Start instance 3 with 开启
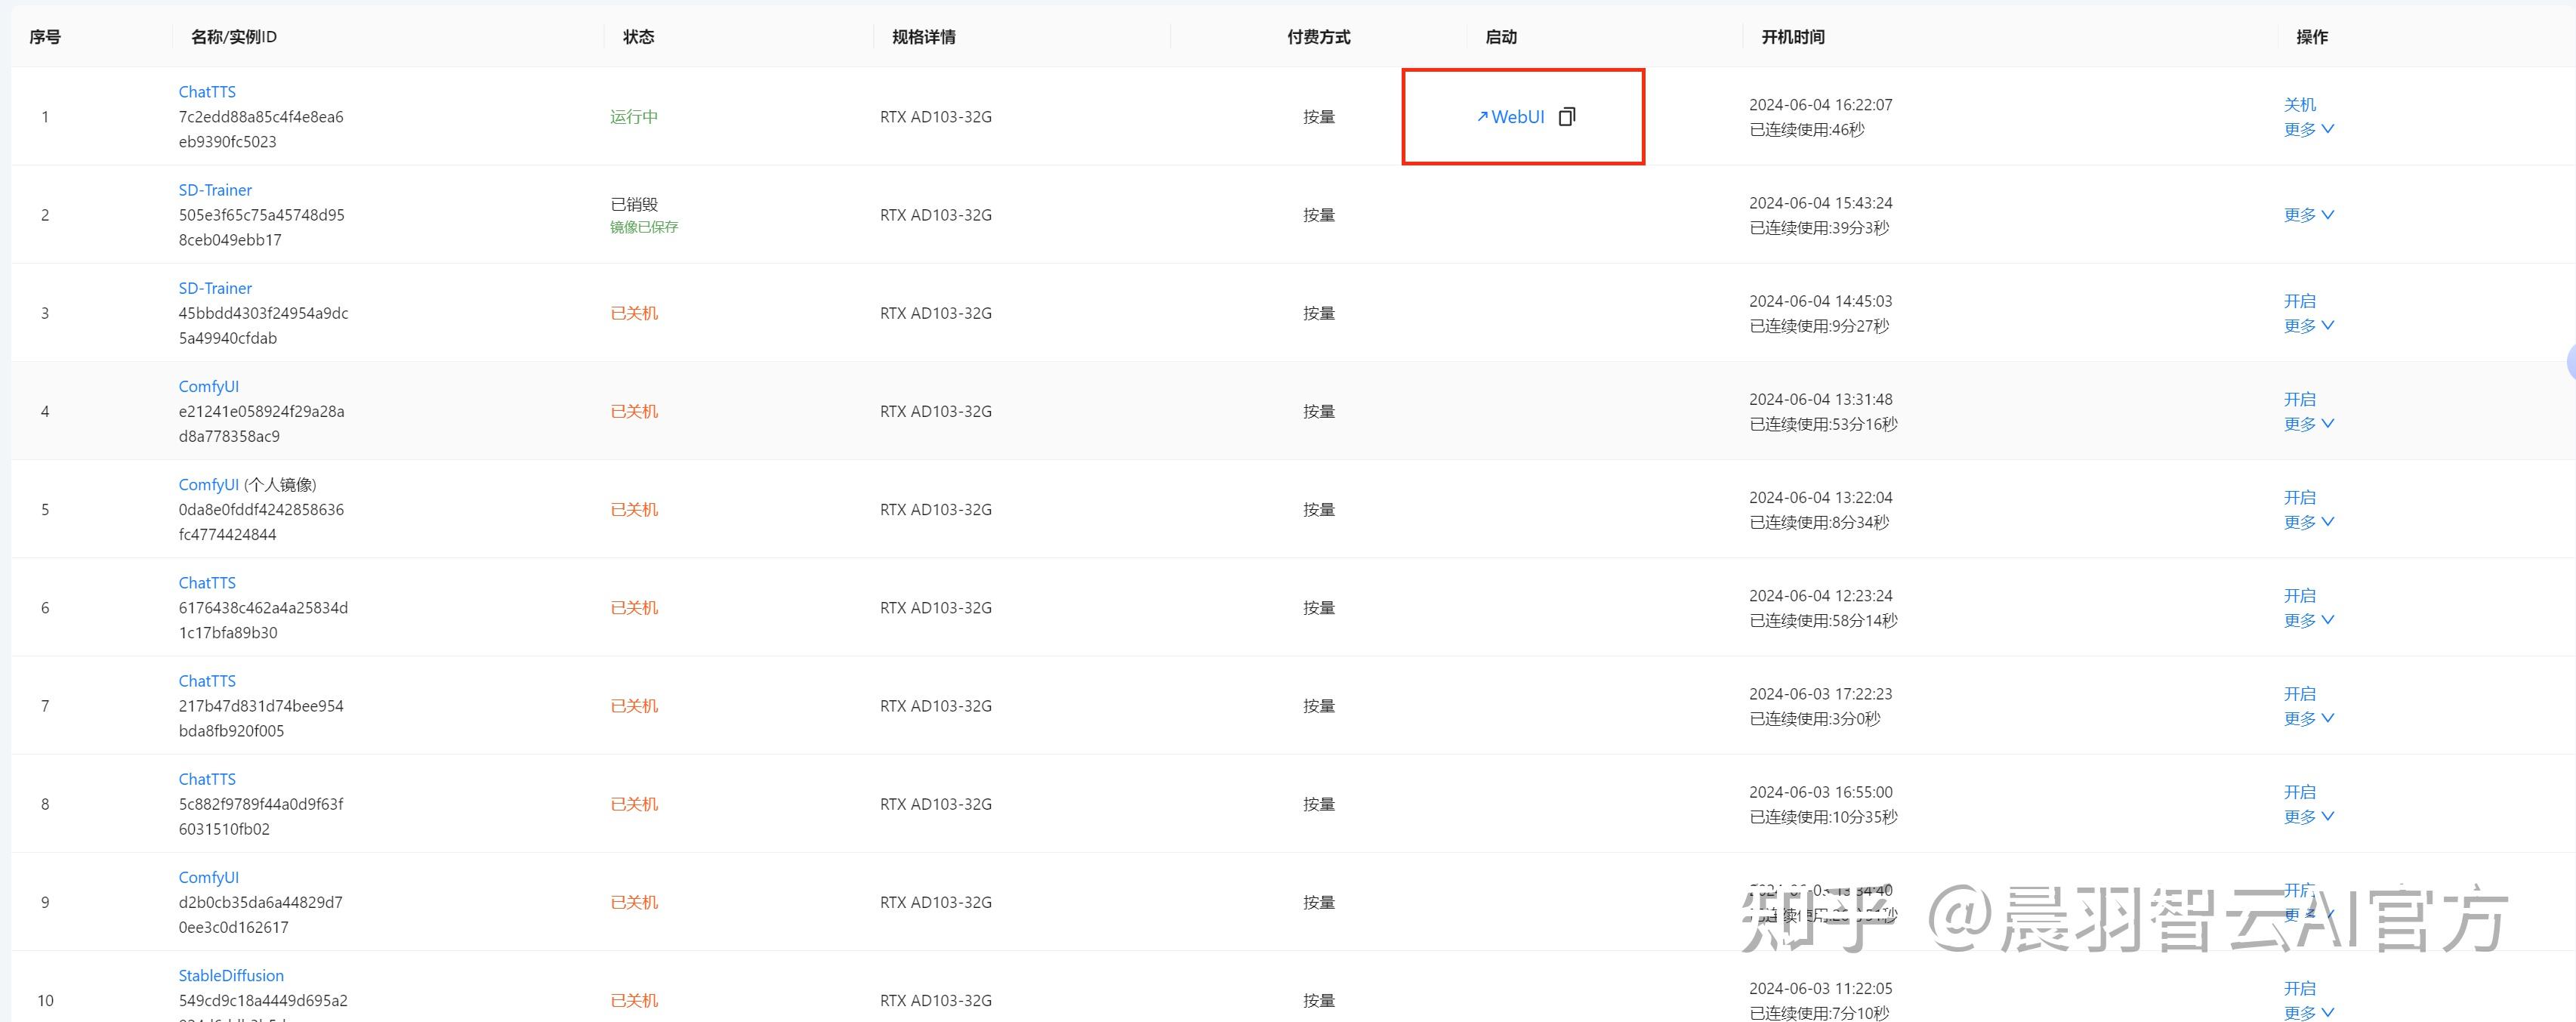 click(2299, 301)
